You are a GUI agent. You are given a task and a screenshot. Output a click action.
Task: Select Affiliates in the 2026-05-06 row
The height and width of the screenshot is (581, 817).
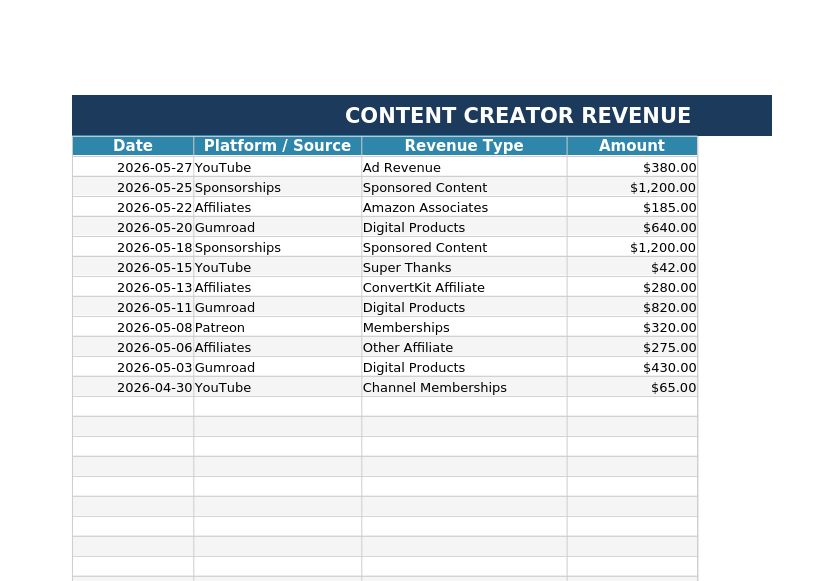tap(277, 348)
